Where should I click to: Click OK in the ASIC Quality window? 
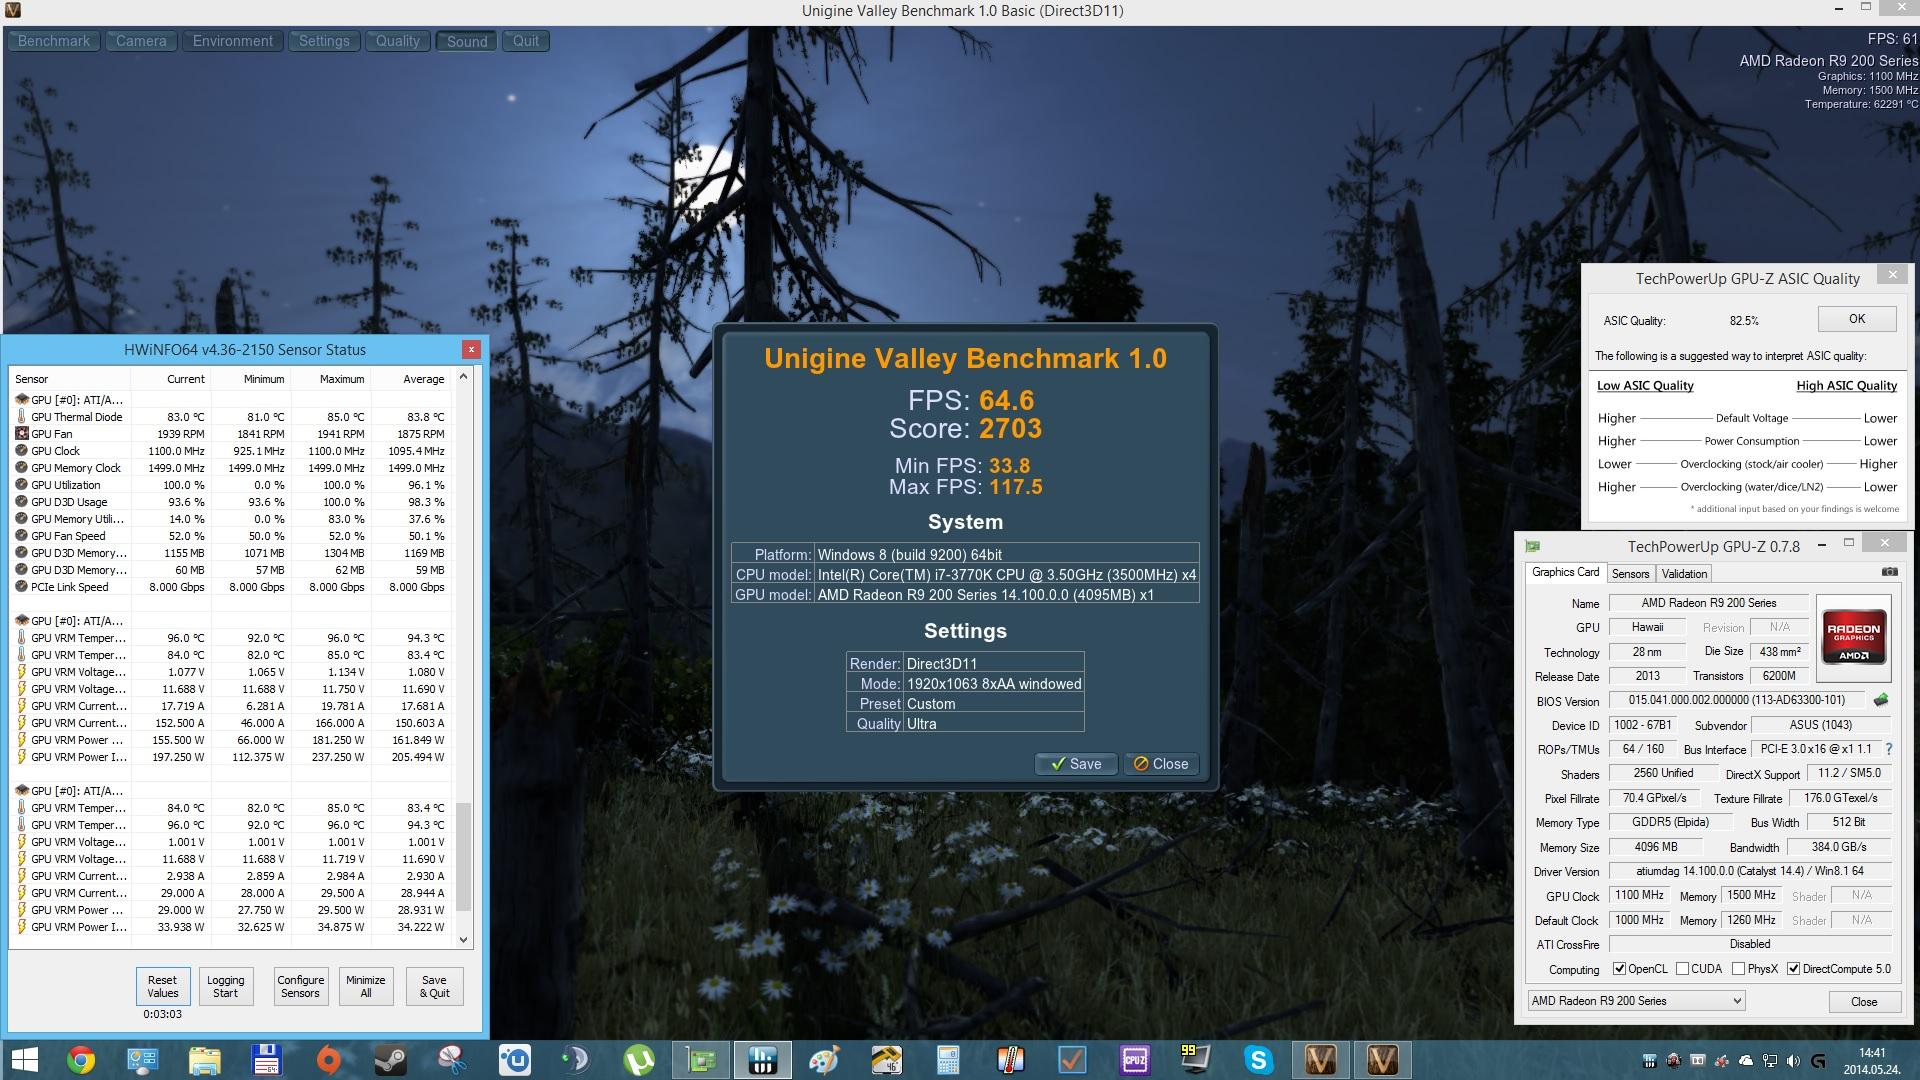tap(1857, 319)
